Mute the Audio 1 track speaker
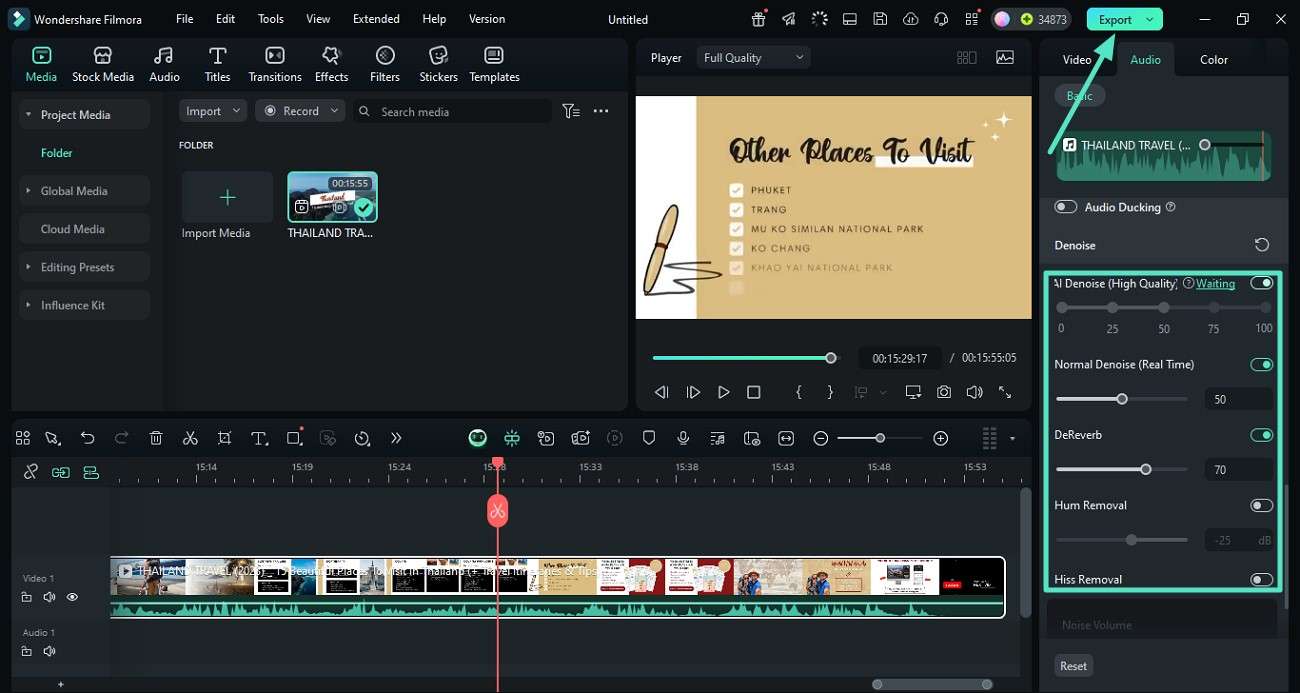Viewport: 1300px width, 693px height. [x=49, y=651]
